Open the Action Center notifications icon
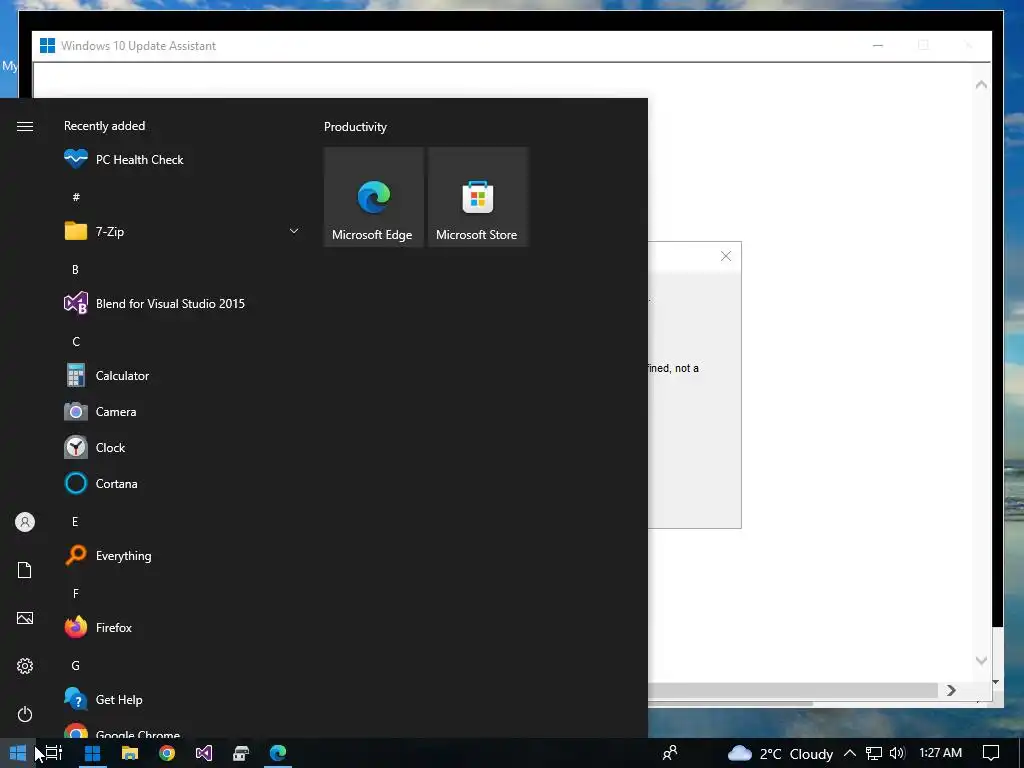1024x768 pixels. pyautogui.click(x=991, y=753)
